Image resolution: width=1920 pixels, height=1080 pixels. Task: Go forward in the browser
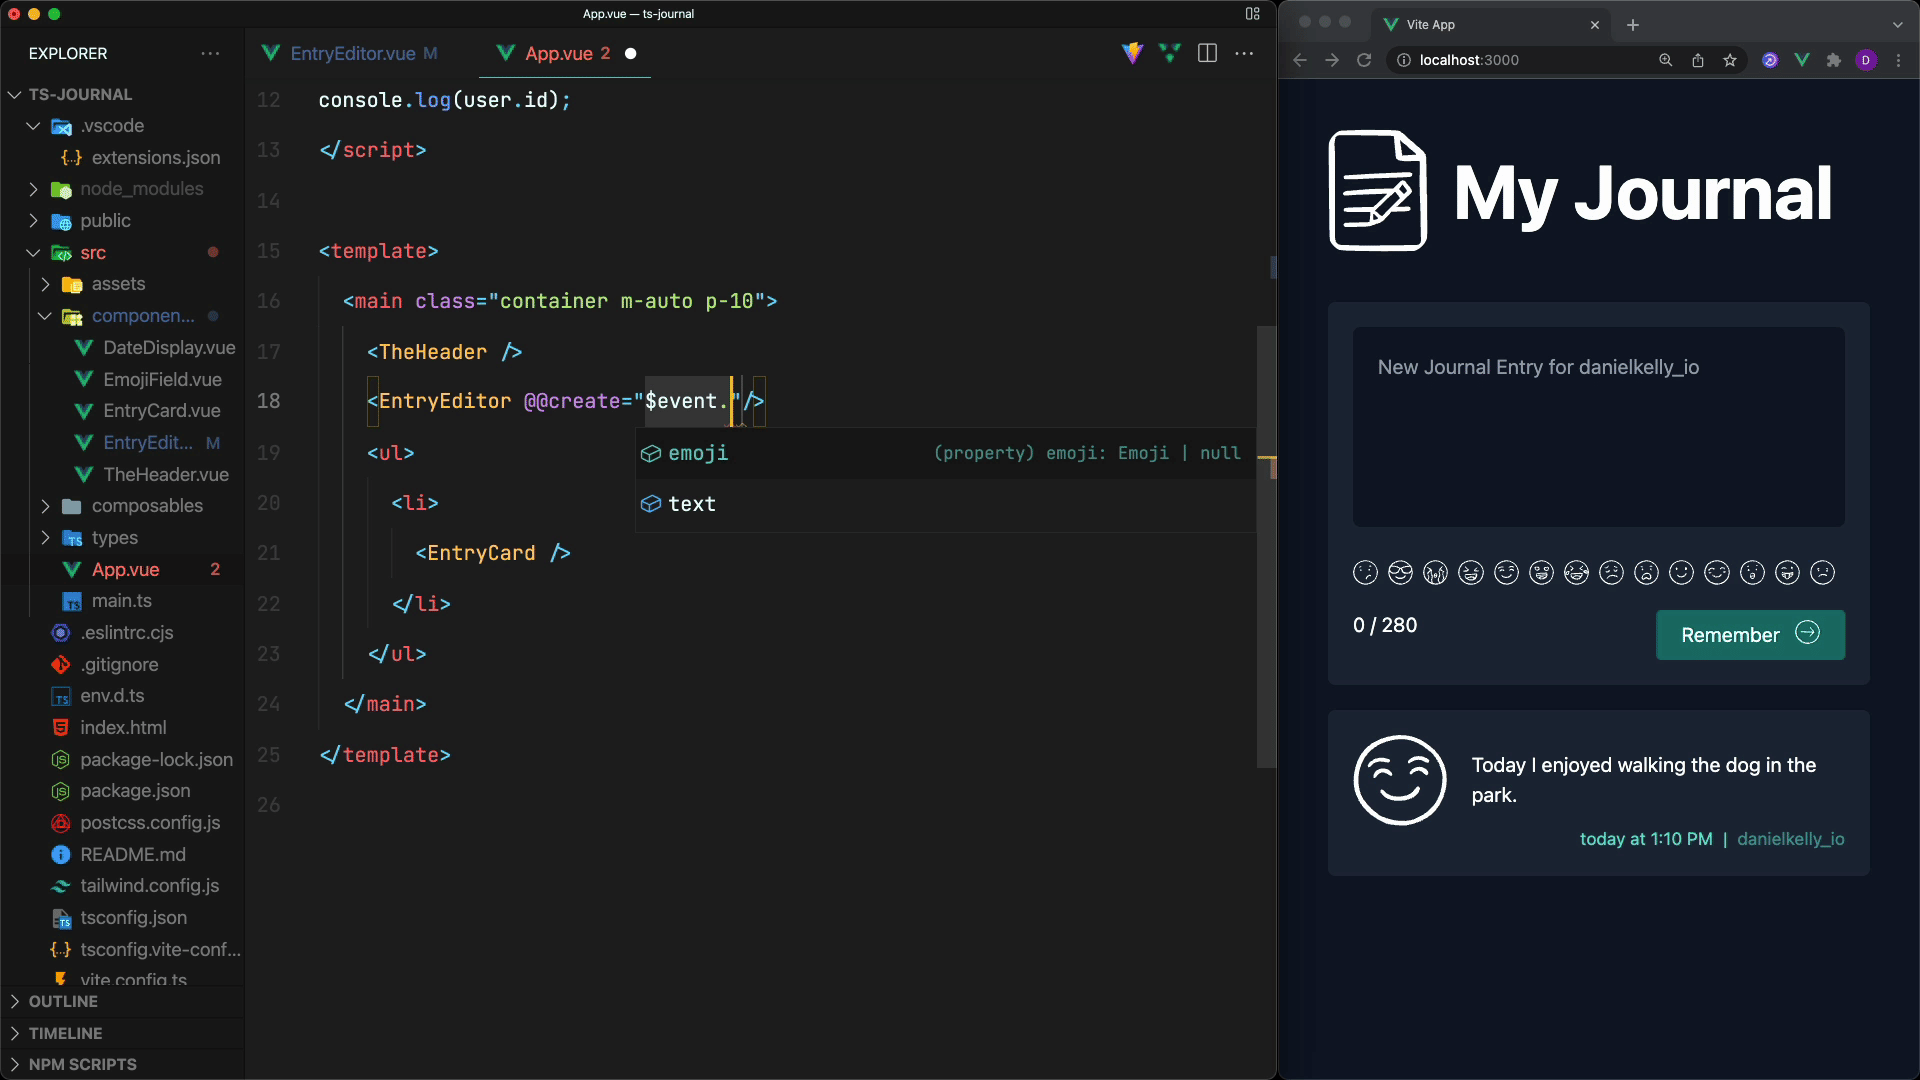[1331, 60]
